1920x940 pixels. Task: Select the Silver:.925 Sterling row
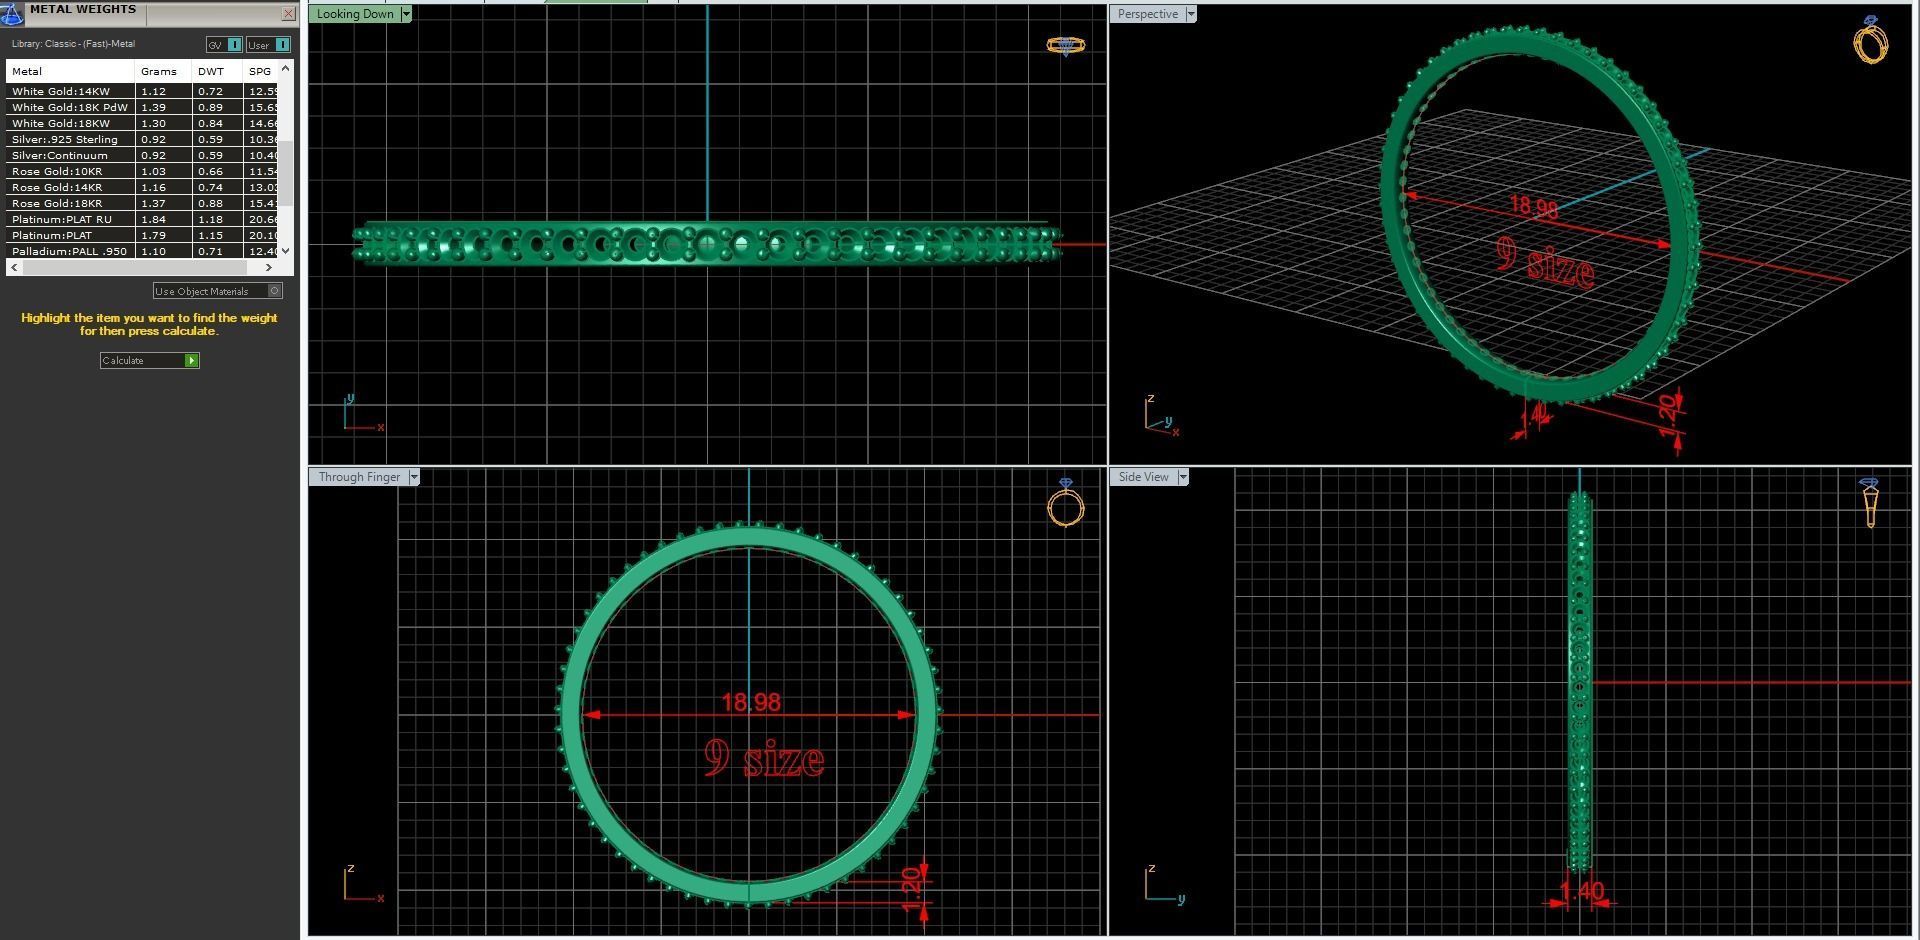(x=142, y=139)
